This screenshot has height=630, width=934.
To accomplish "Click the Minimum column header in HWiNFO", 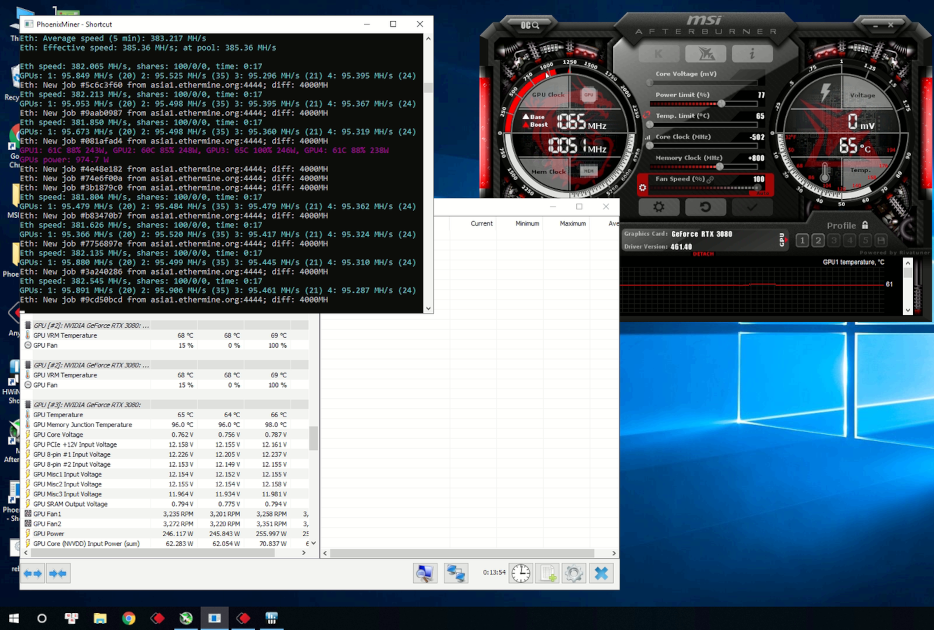I will tap(527, 223).
